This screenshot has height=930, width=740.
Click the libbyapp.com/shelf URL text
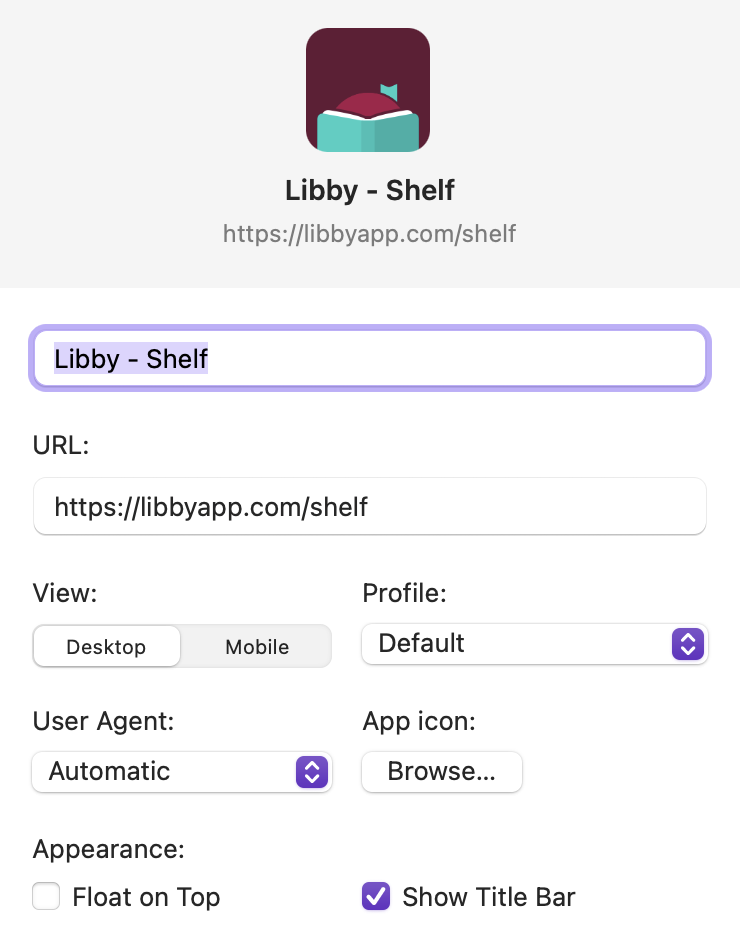pyautogui.click(x=369, y=233)
